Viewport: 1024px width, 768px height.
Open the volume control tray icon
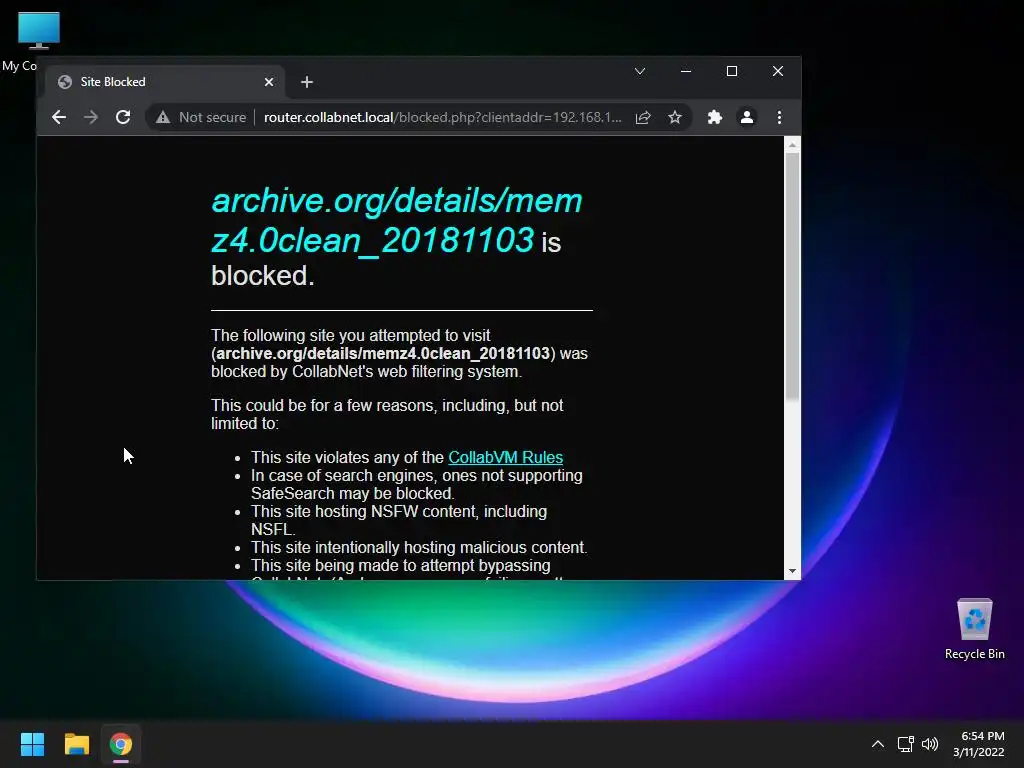click(930, 744)
